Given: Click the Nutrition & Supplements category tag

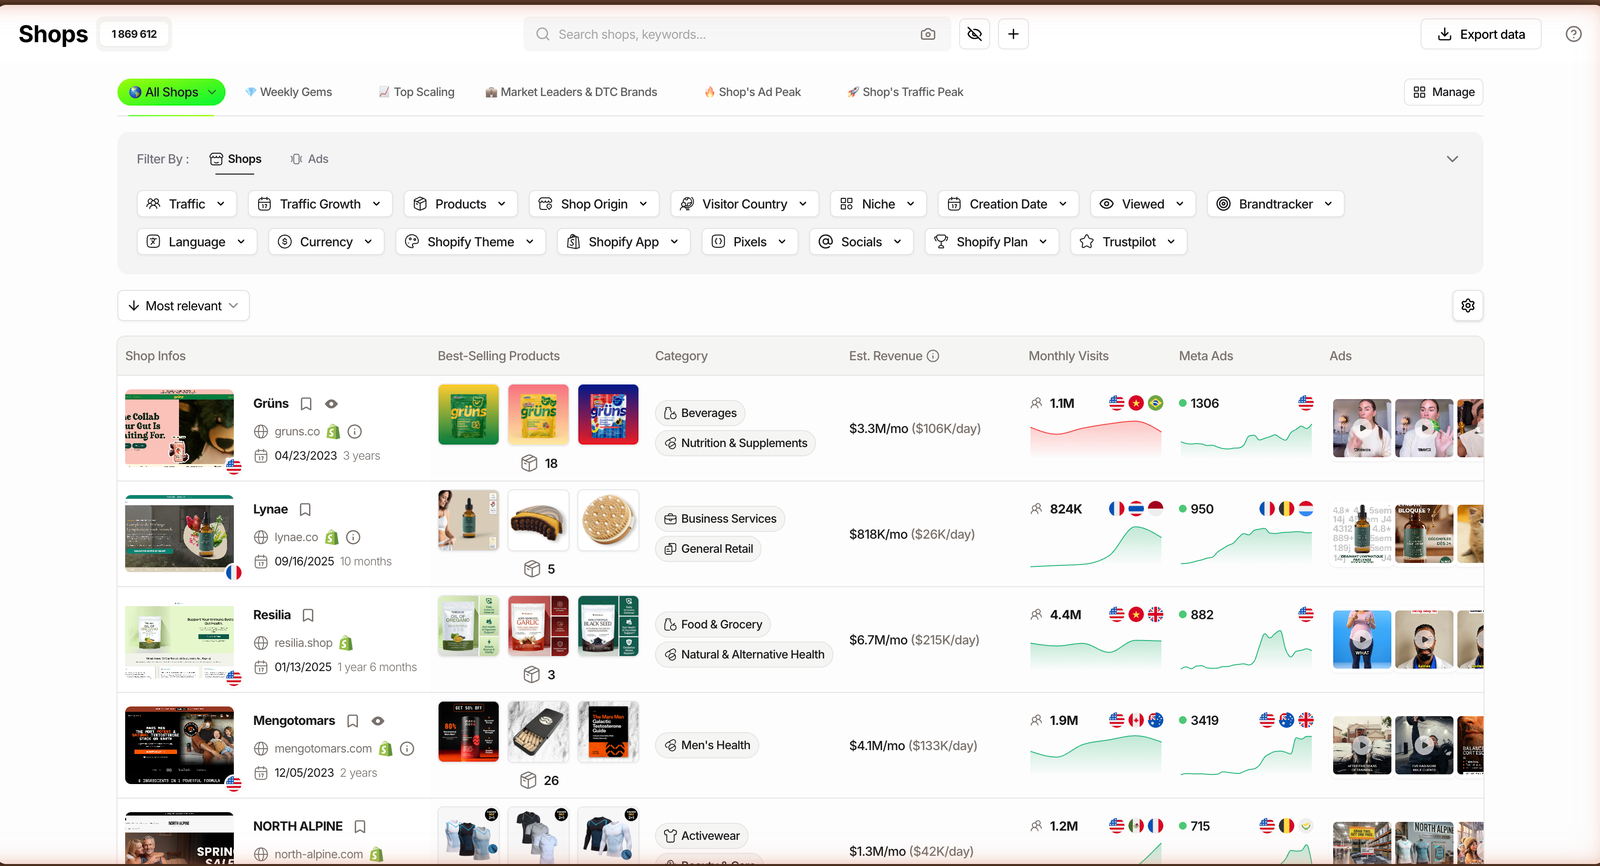Looking at the screenshot, I should [x=735, y=443].
